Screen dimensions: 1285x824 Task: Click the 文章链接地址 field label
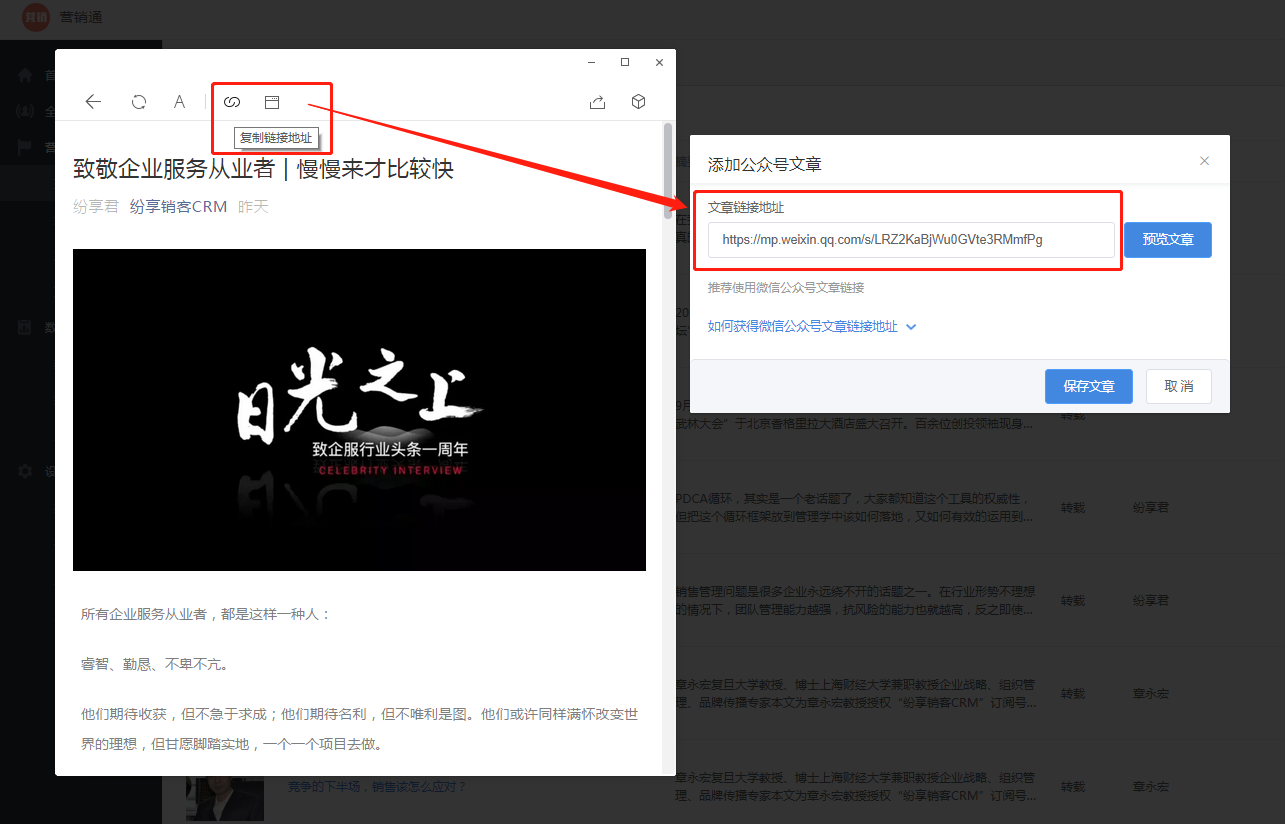coord(746,207)
